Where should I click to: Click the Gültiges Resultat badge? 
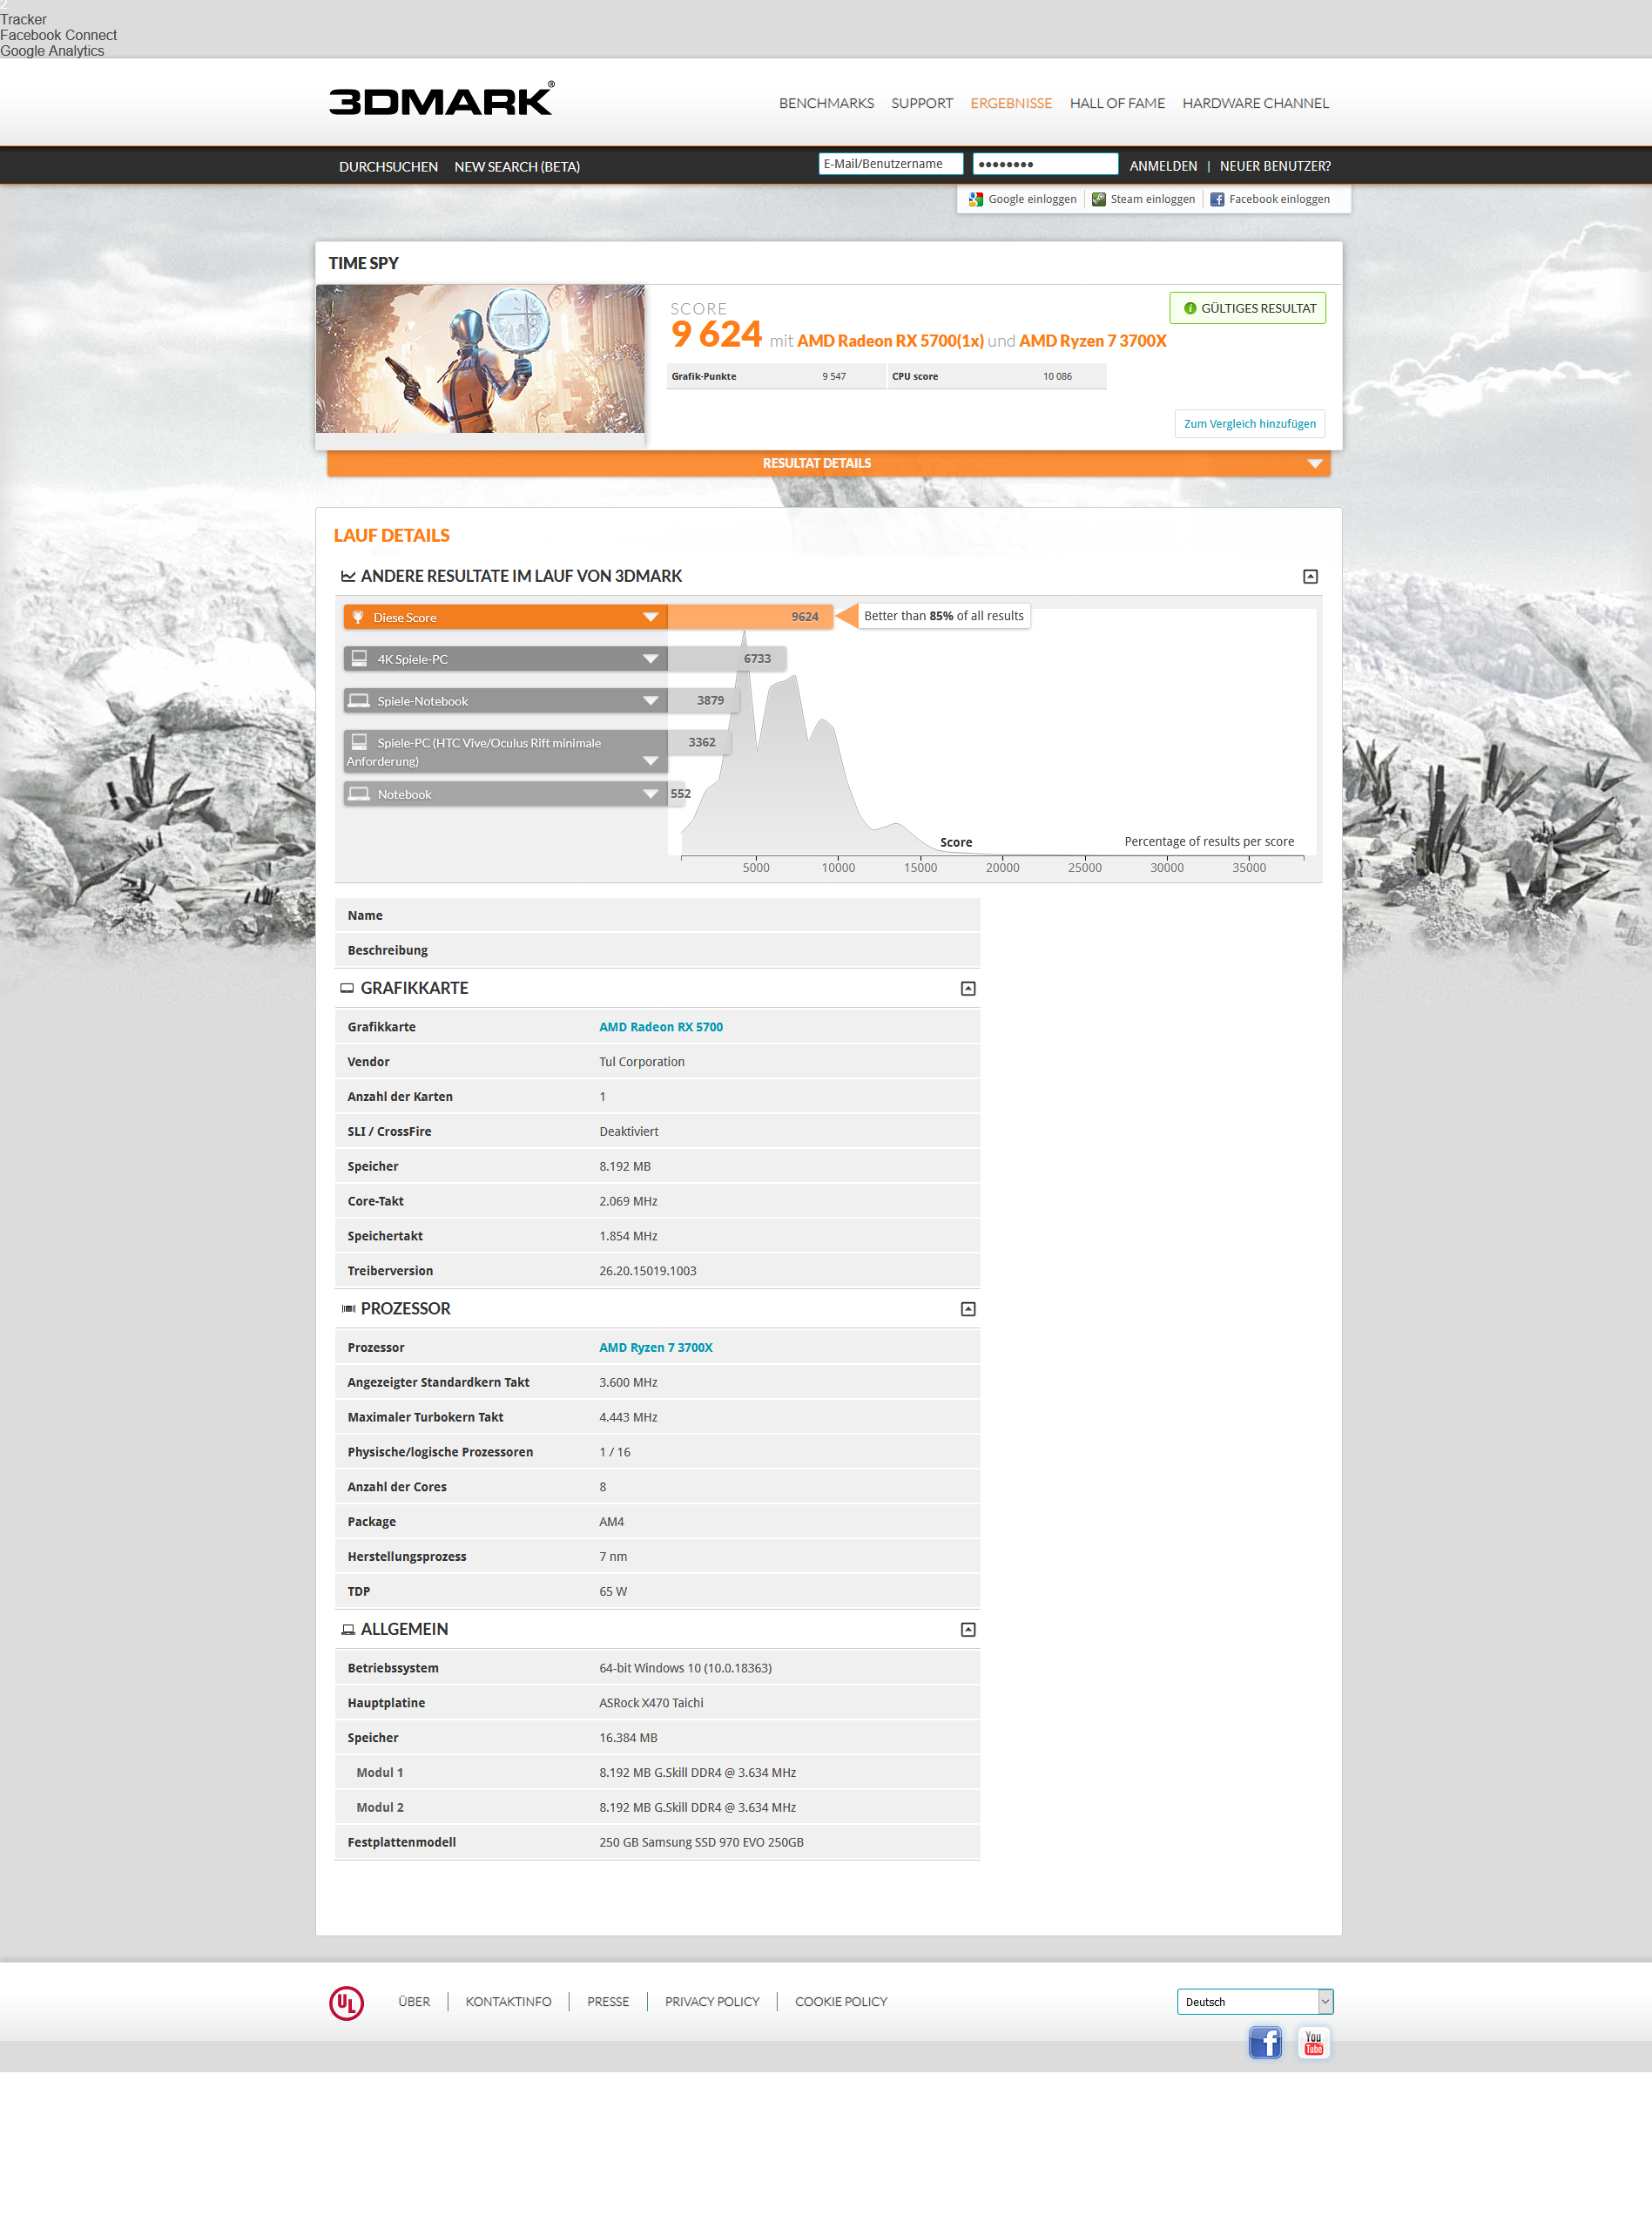(x=1248, y=308)
